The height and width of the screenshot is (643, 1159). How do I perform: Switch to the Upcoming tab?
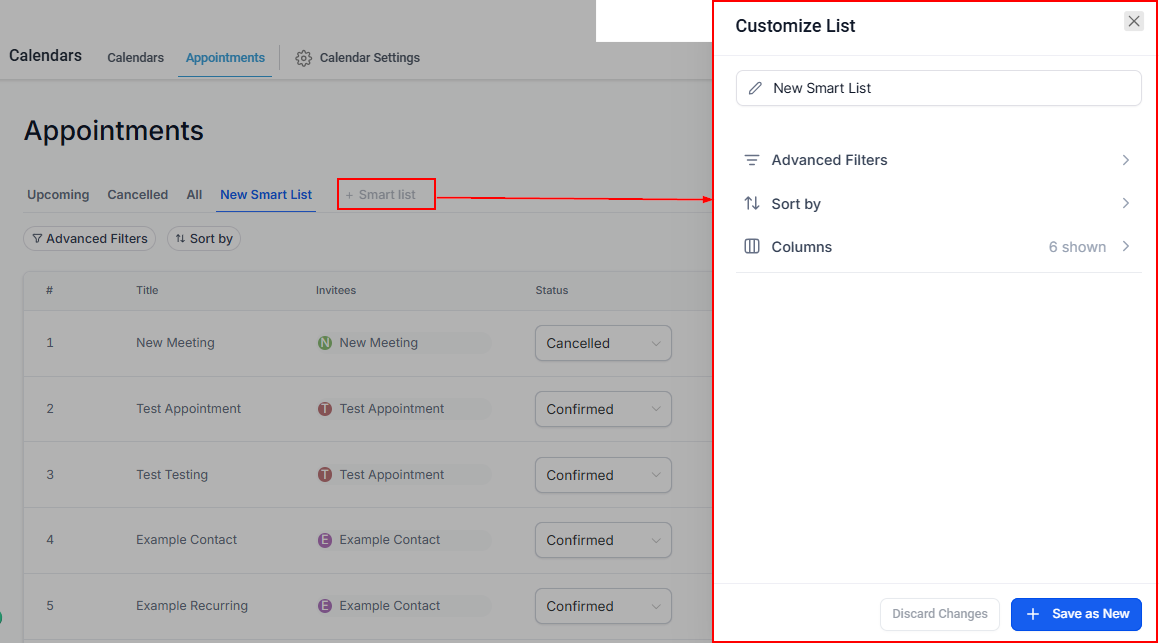[58, 195]
